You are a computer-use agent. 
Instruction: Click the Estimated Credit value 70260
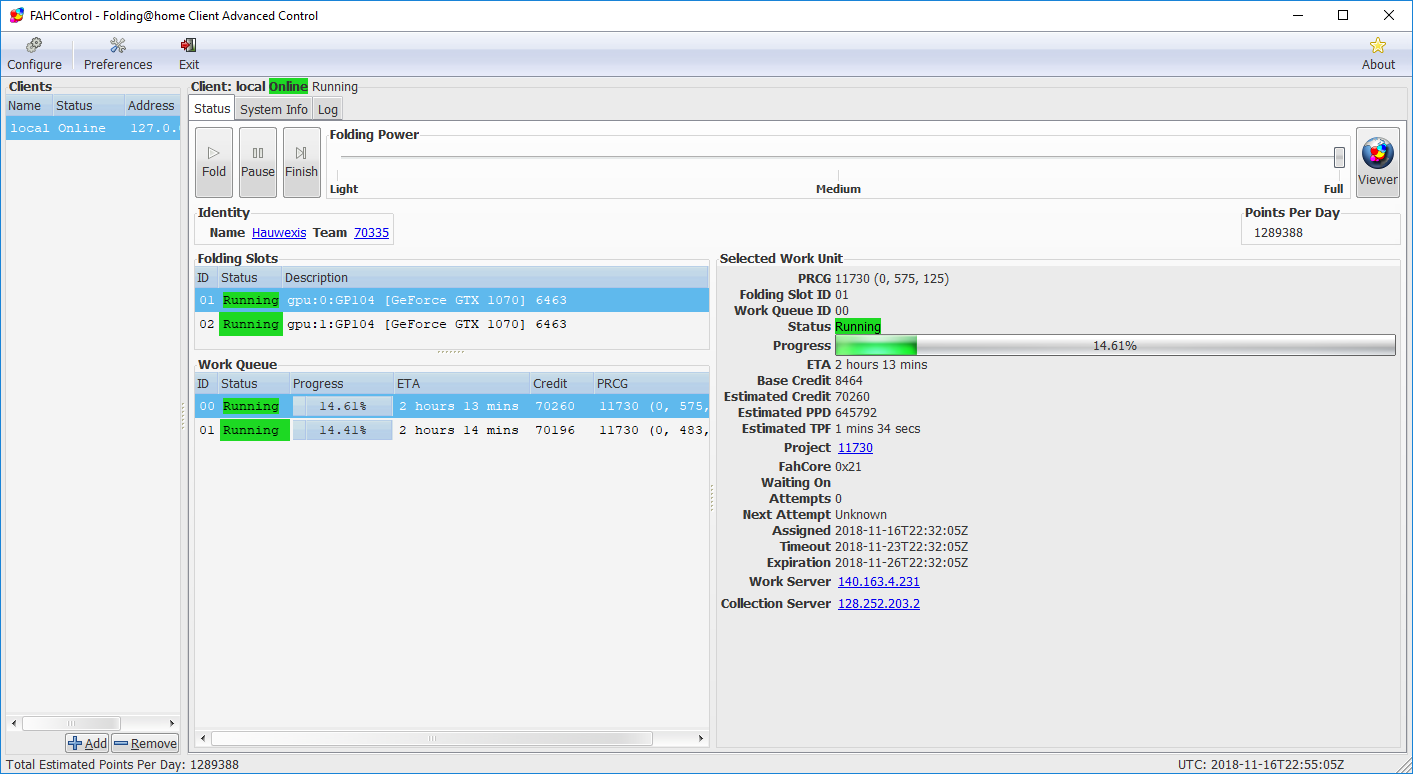click(852, 396)
